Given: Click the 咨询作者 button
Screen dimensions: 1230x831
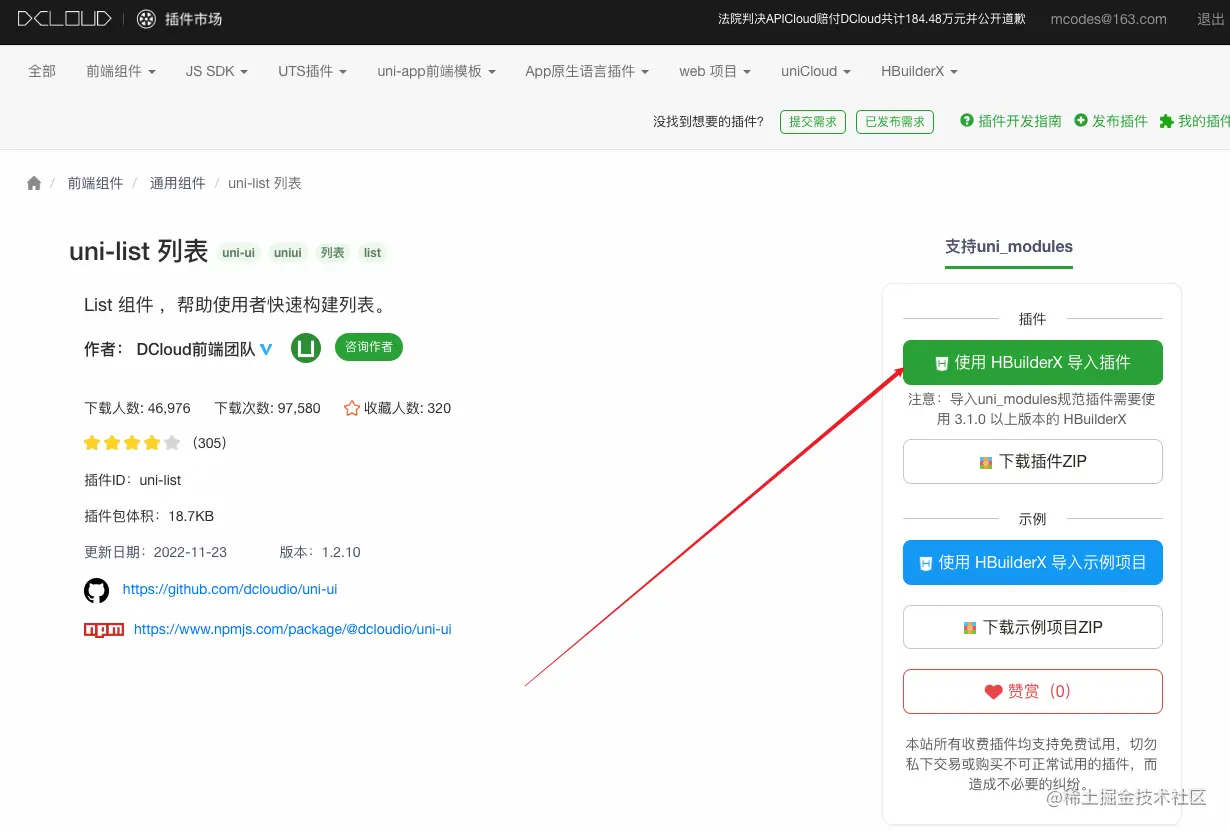Looking at the screenshot, I should point(368,347).
